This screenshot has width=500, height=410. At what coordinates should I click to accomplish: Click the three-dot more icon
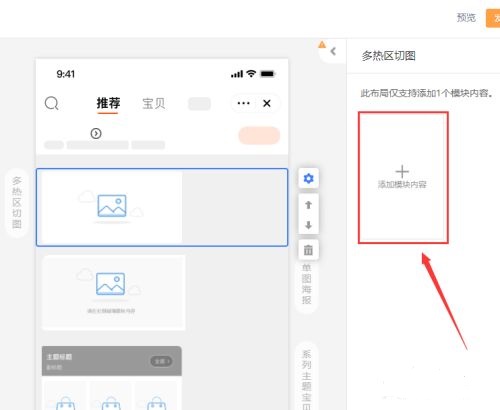[x=243, y=103]
